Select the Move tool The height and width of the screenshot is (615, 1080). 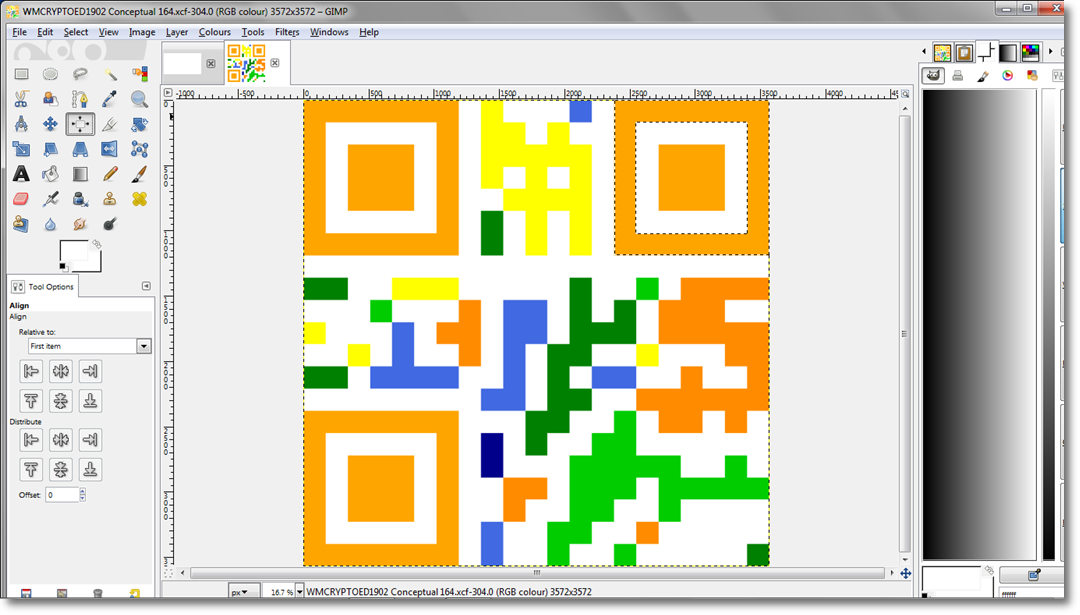point(50,124)
